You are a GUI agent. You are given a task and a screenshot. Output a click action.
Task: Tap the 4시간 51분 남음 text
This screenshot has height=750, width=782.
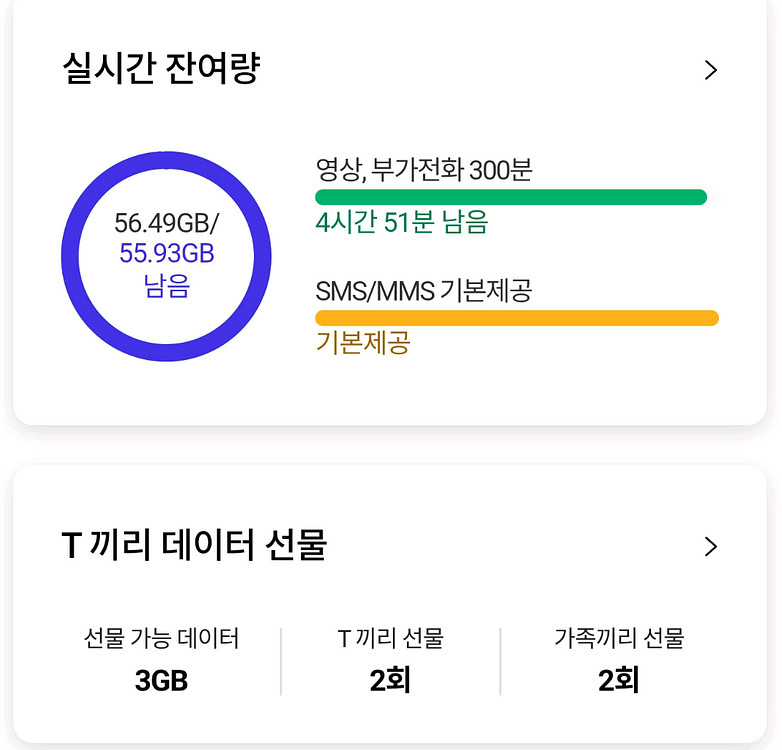pyautogui.click(x=401, y=222)
